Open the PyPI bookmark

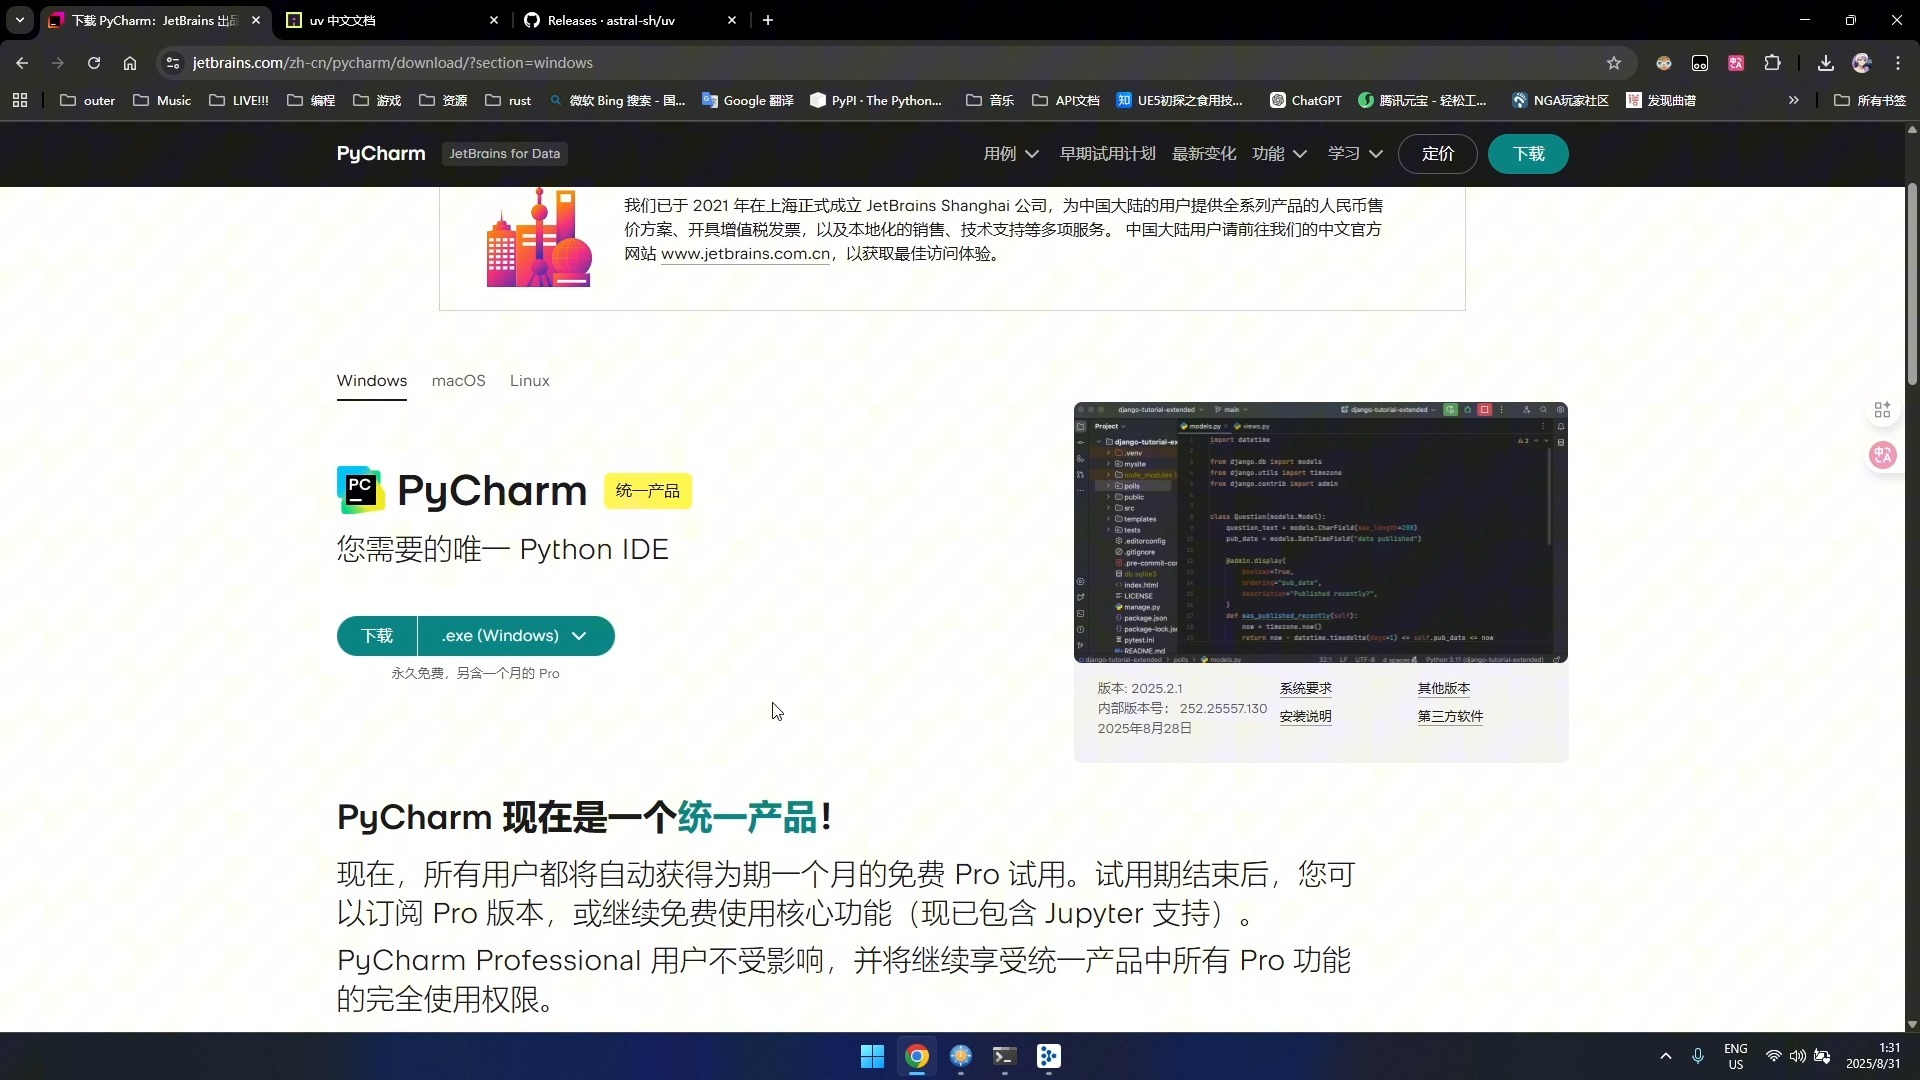click(876, 100)
